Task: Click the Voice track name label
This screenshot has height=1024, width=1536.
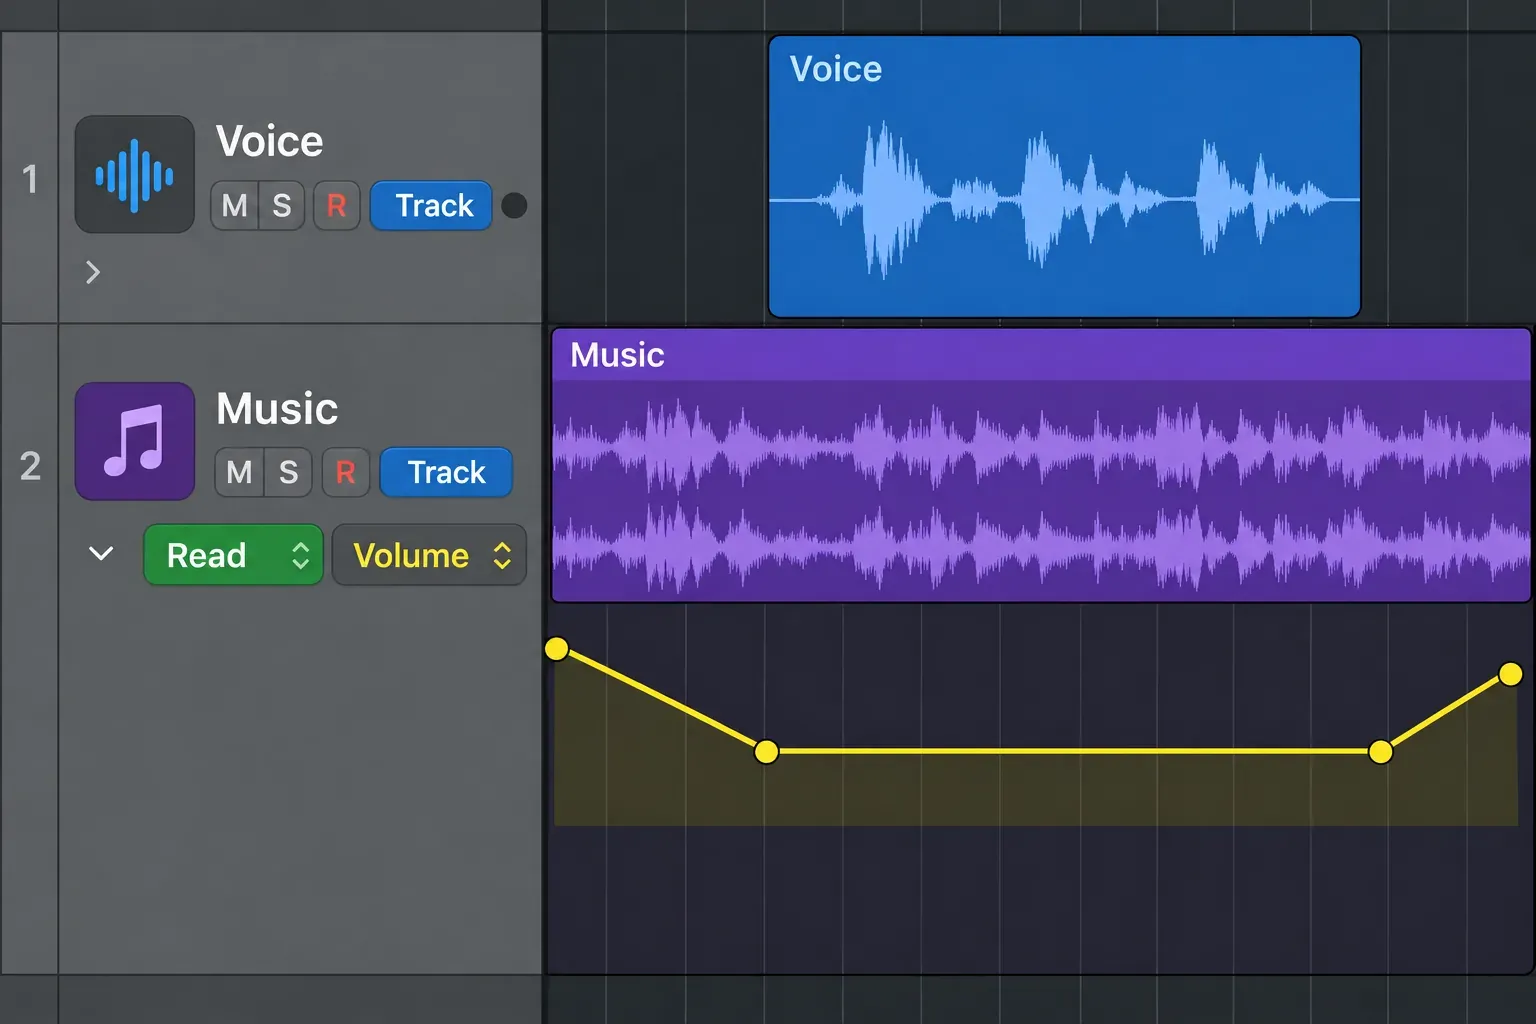Action: pos(270,142)
